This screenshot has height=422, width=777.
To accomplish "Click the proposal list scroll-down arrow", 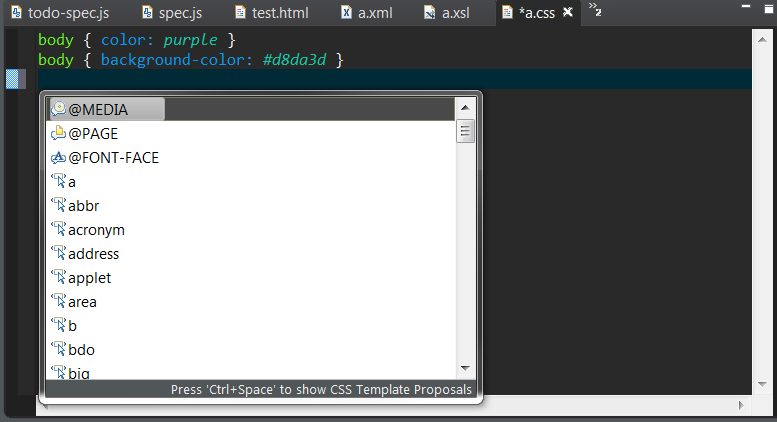I will click(465, 368).
